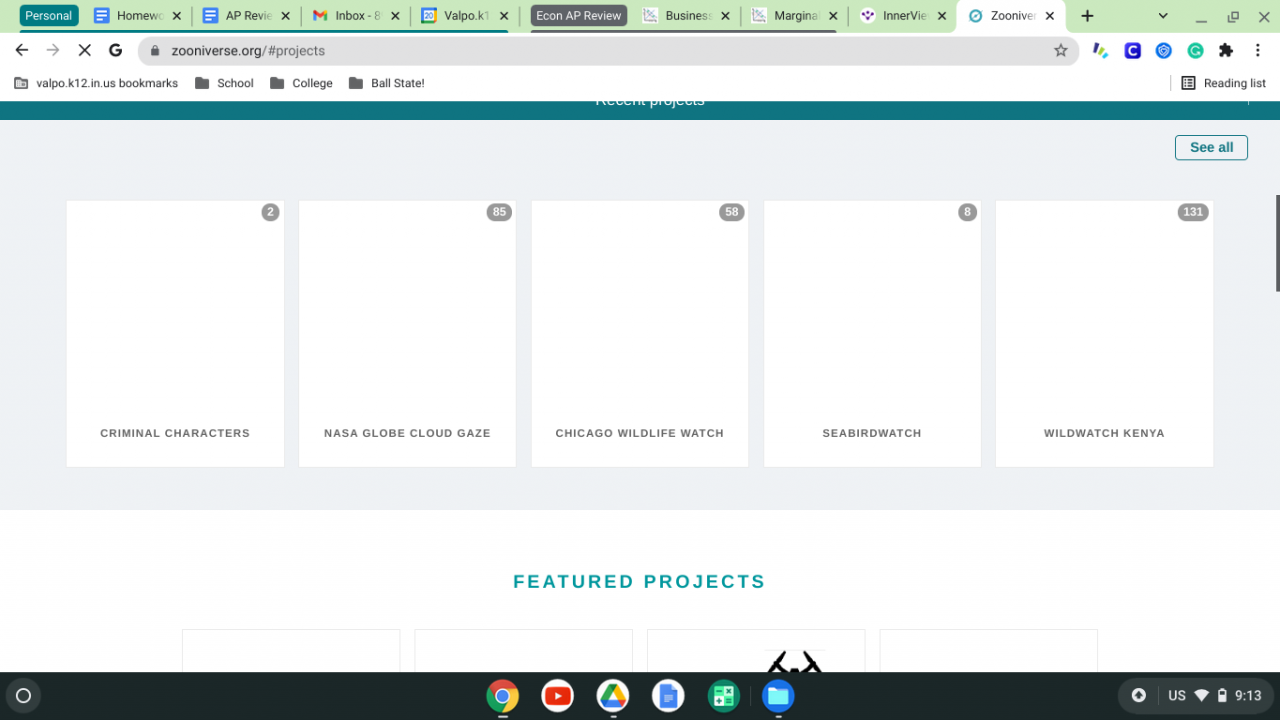The image size is (1280, 720).
Task: Switch to the Valpo.k12 calendar tab
Action: tap(465, 16)
